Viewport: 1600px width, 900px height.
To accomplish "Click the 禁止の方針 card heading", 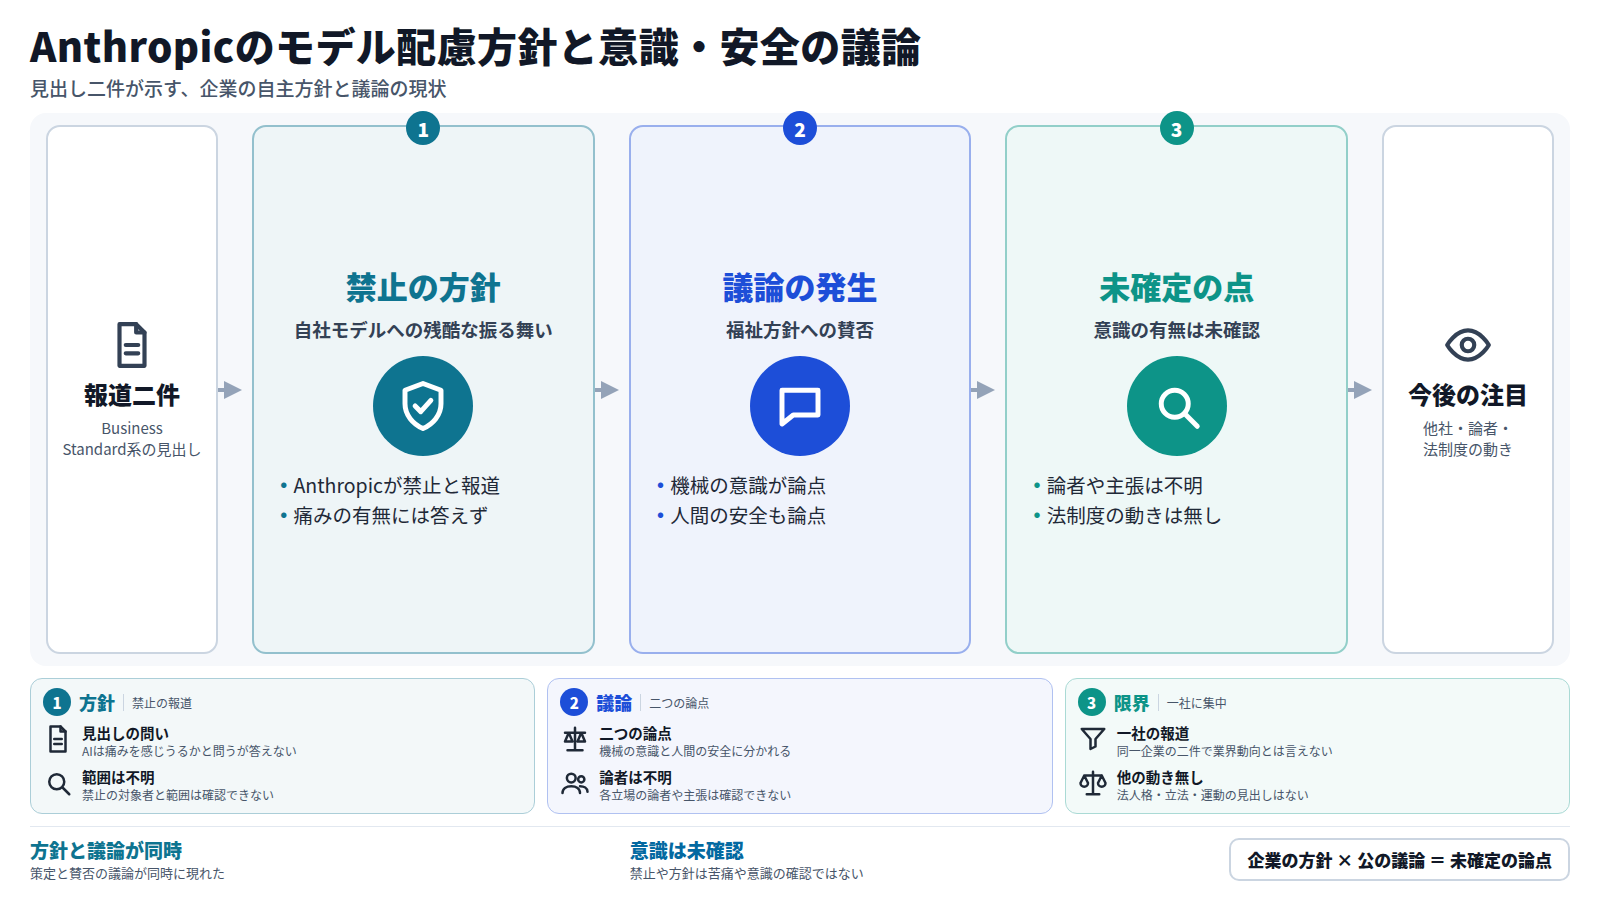I will [423, 288].
